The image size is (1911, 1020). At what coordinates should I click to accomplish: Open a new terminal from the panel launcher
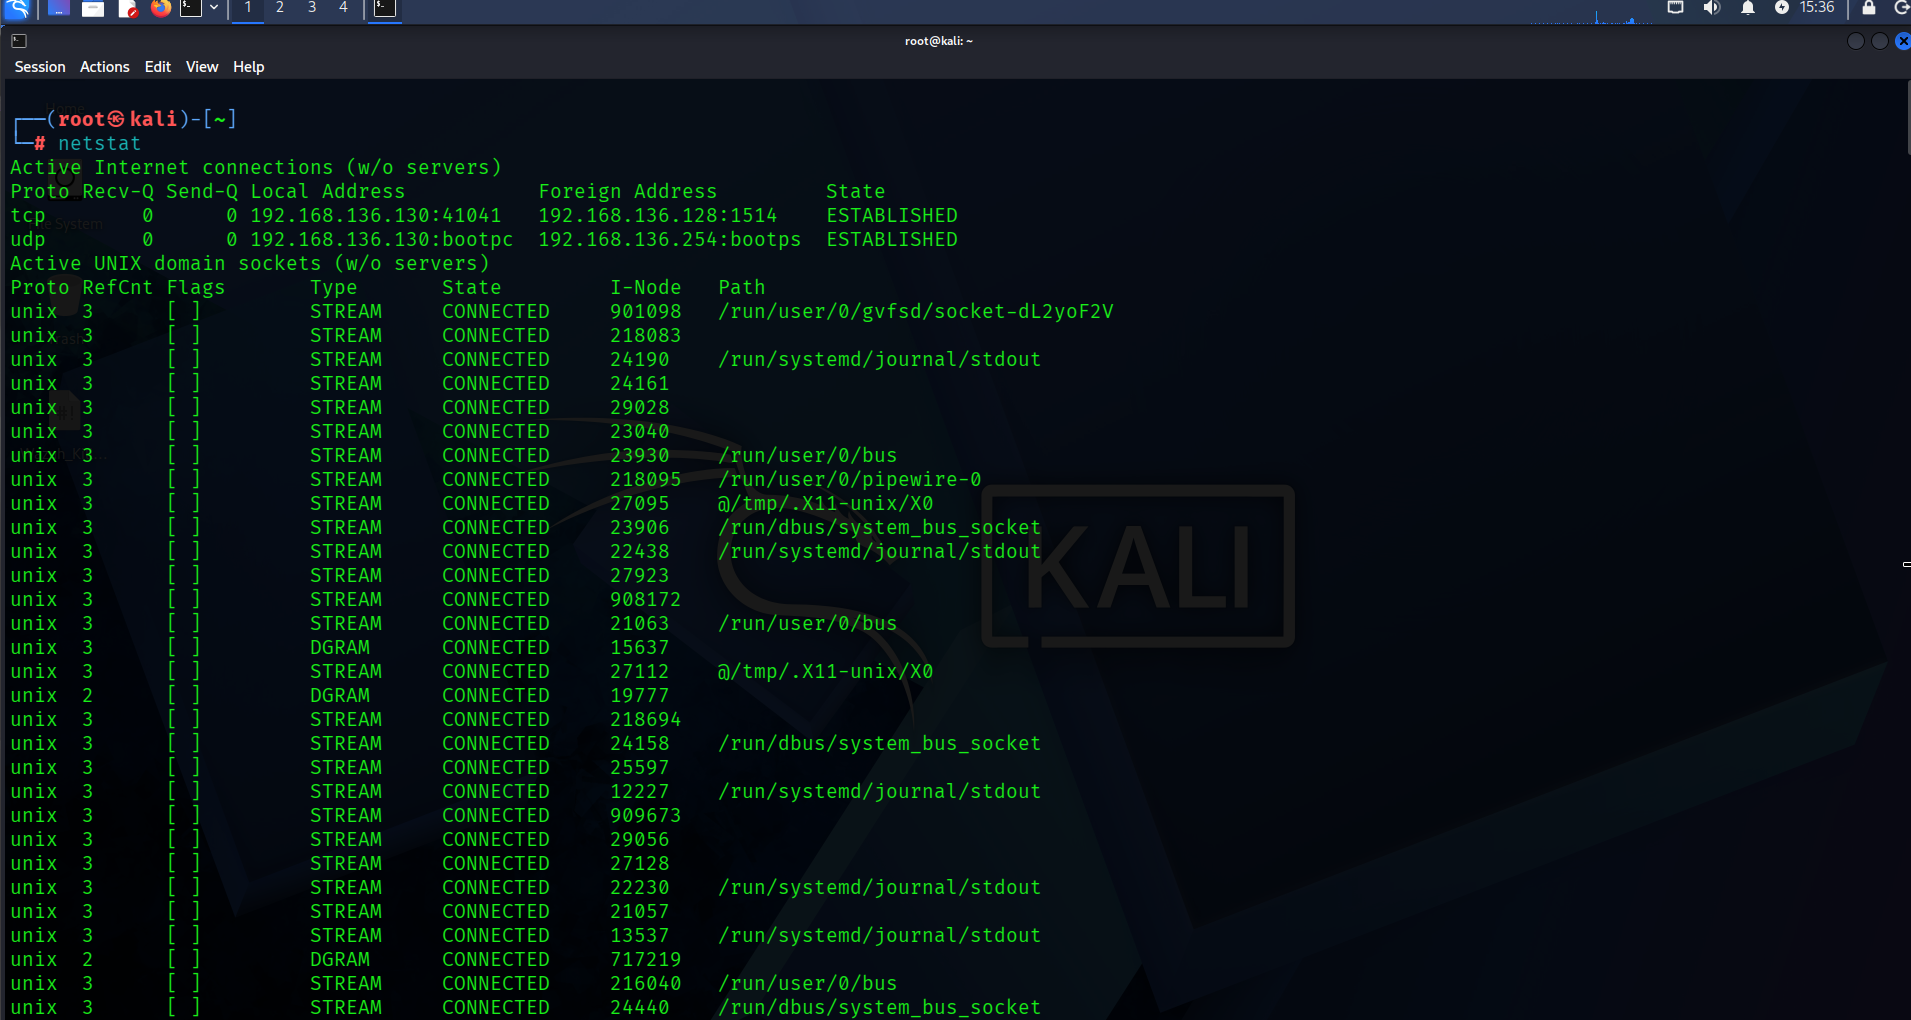pyautogui.click(x=190, y=9)
